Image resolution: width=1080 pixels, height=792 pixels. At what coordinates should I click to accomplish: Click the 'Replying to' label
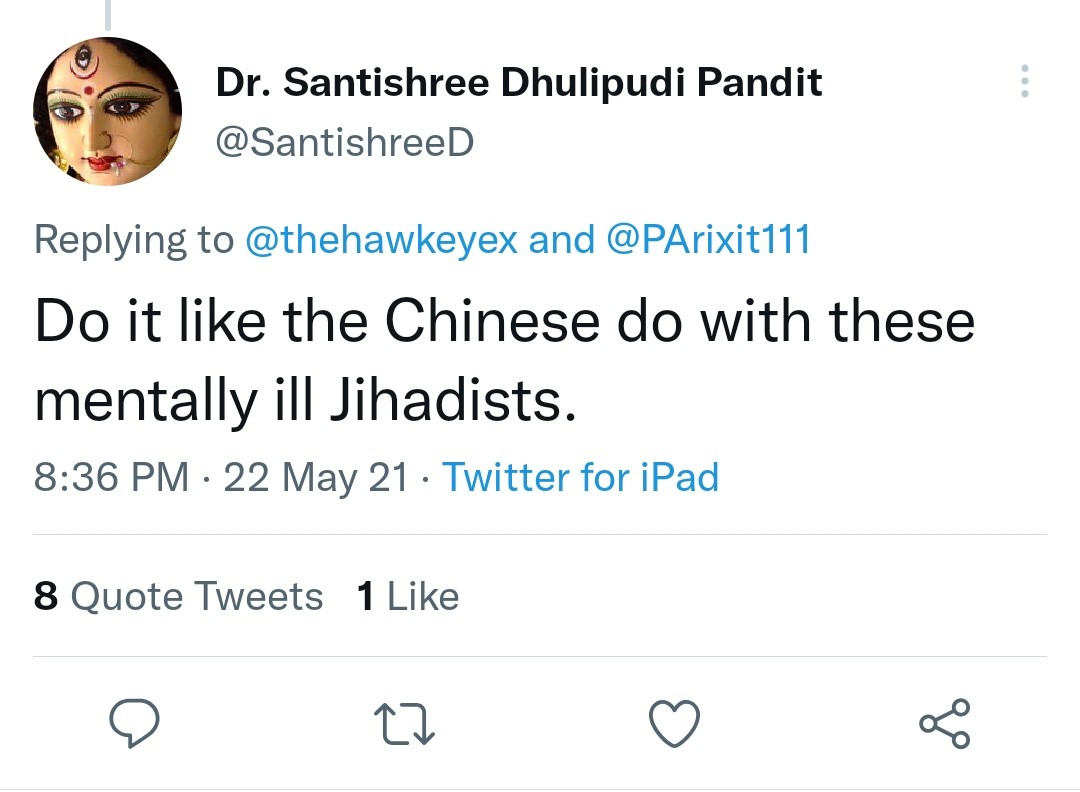point(134,240)
